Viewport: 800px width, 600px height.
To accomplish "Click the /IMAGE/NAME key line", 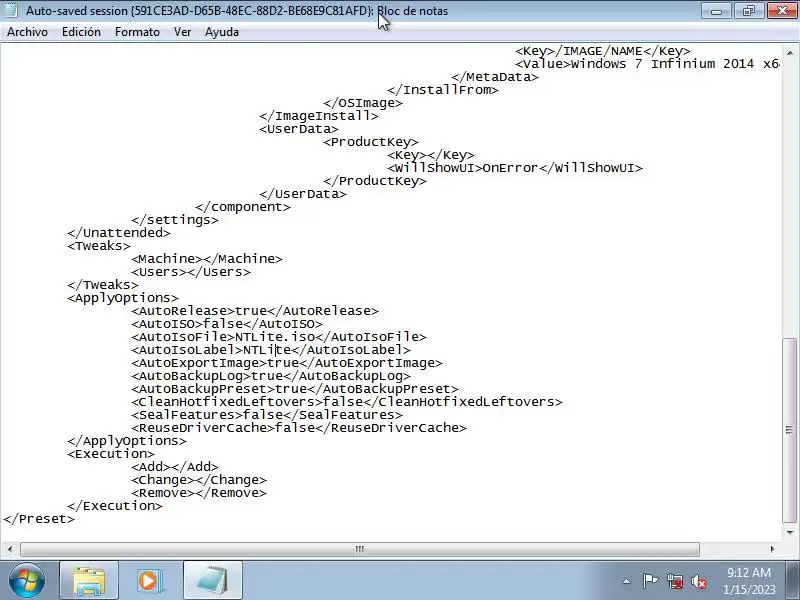I will pos(602,51).
